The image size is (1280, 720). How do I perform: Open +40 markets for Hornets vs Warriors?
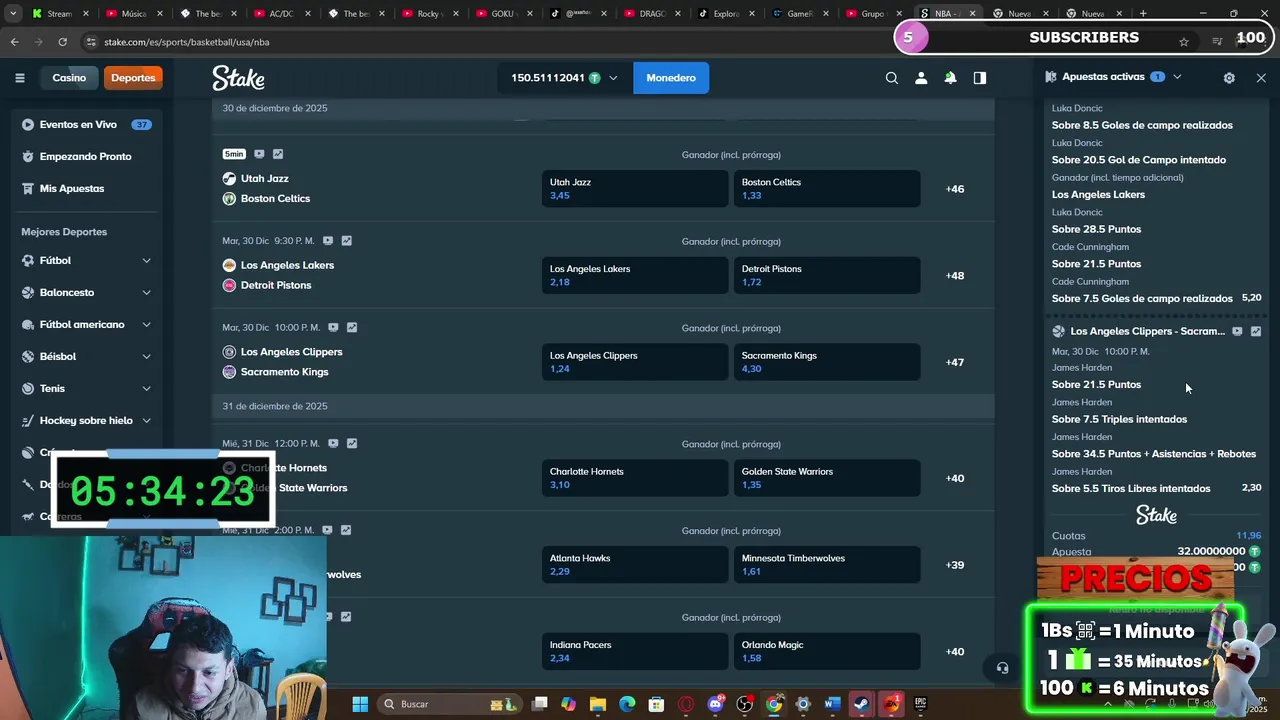coord(955,478)
